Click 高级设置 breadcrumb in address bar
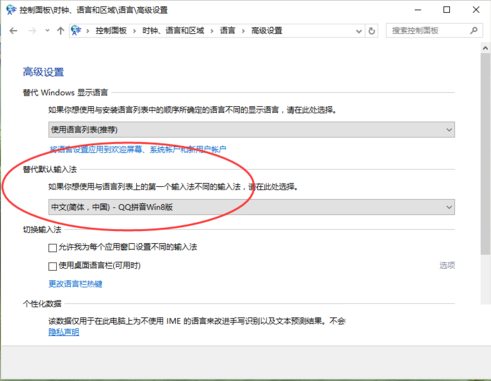491x381 pixels. click(267, 31)
